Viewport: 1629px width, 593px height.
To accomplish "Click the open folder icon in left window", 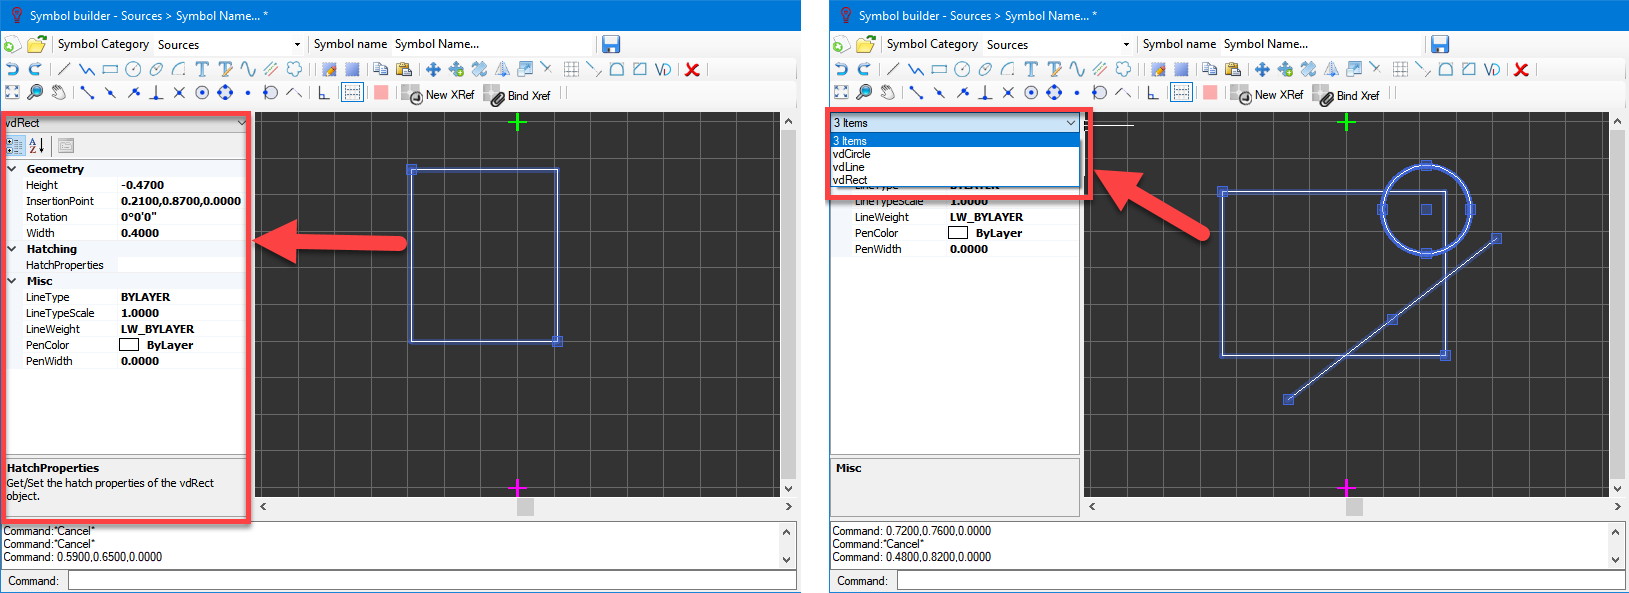I will 36,44.
